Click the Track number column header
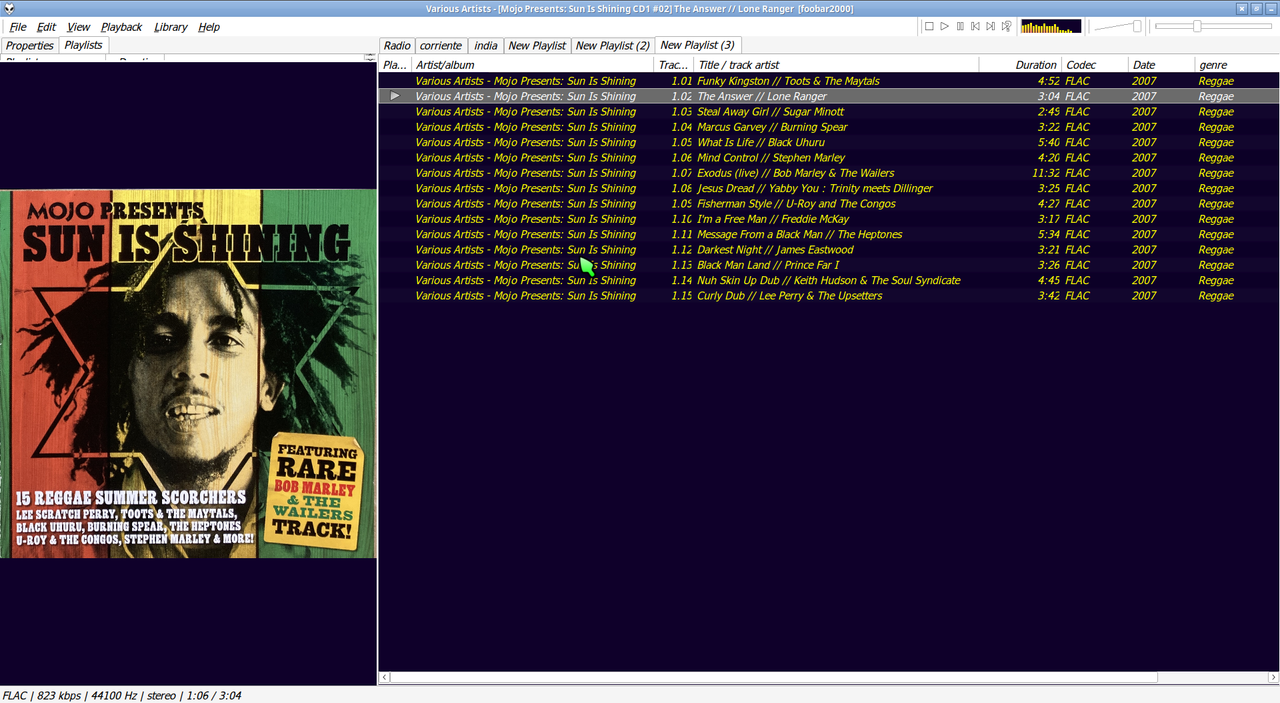 [674, 65]
